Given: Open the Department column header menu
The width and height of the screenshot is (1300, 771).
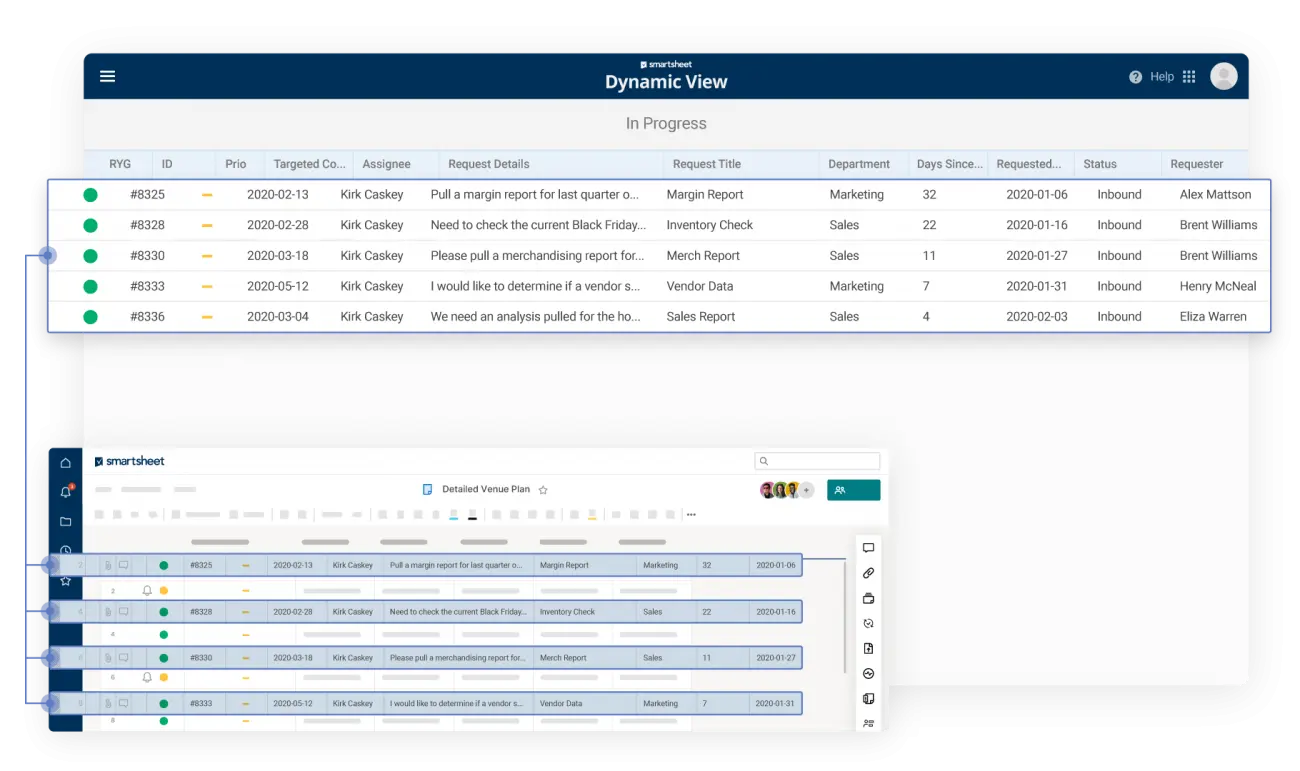Looking at the screenshot, I should 859,163.
